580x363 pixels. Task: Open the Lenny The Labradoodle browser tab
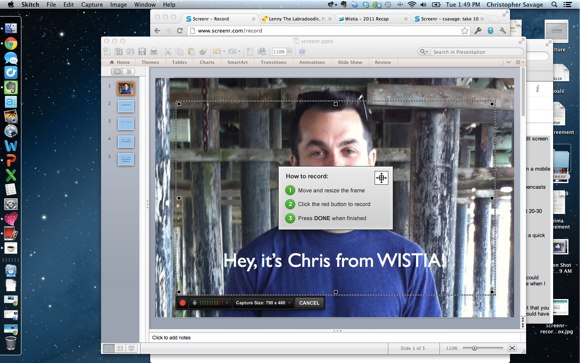coord(297,19)
